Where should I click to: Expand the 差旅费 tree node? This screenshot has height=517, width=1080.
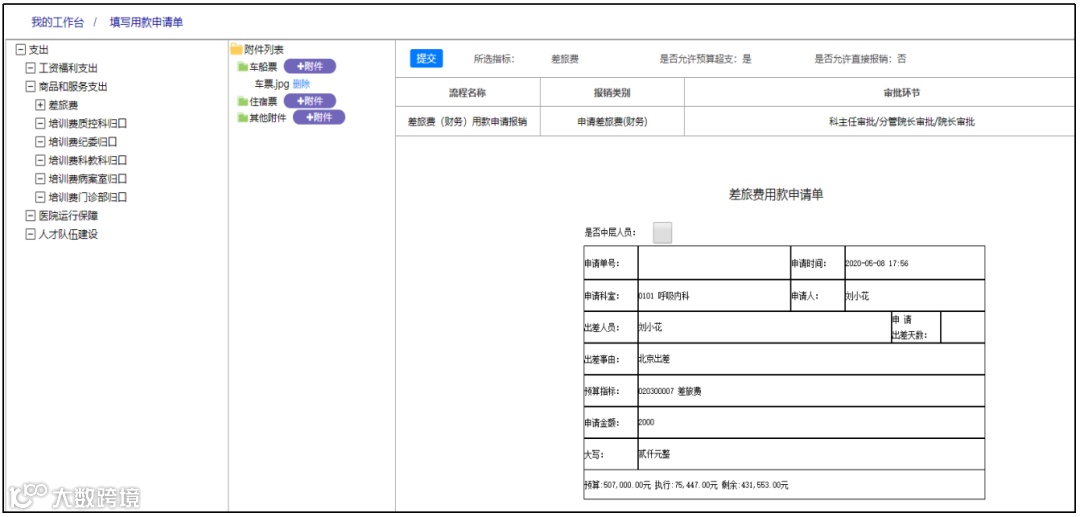click(x=40, y=105)
